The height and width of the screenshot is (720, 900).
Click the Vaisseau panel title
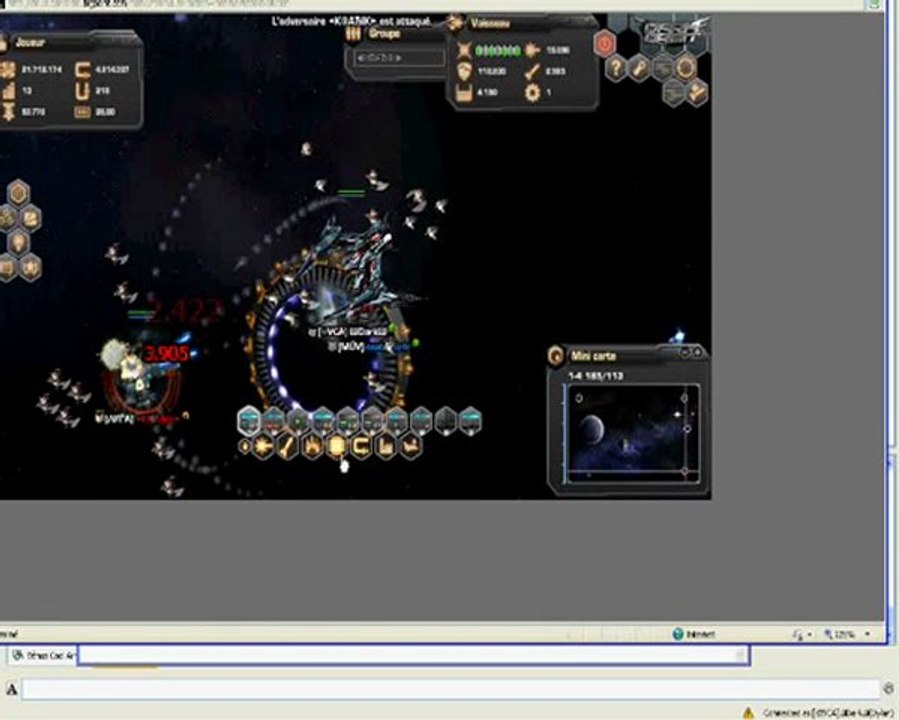490,24
